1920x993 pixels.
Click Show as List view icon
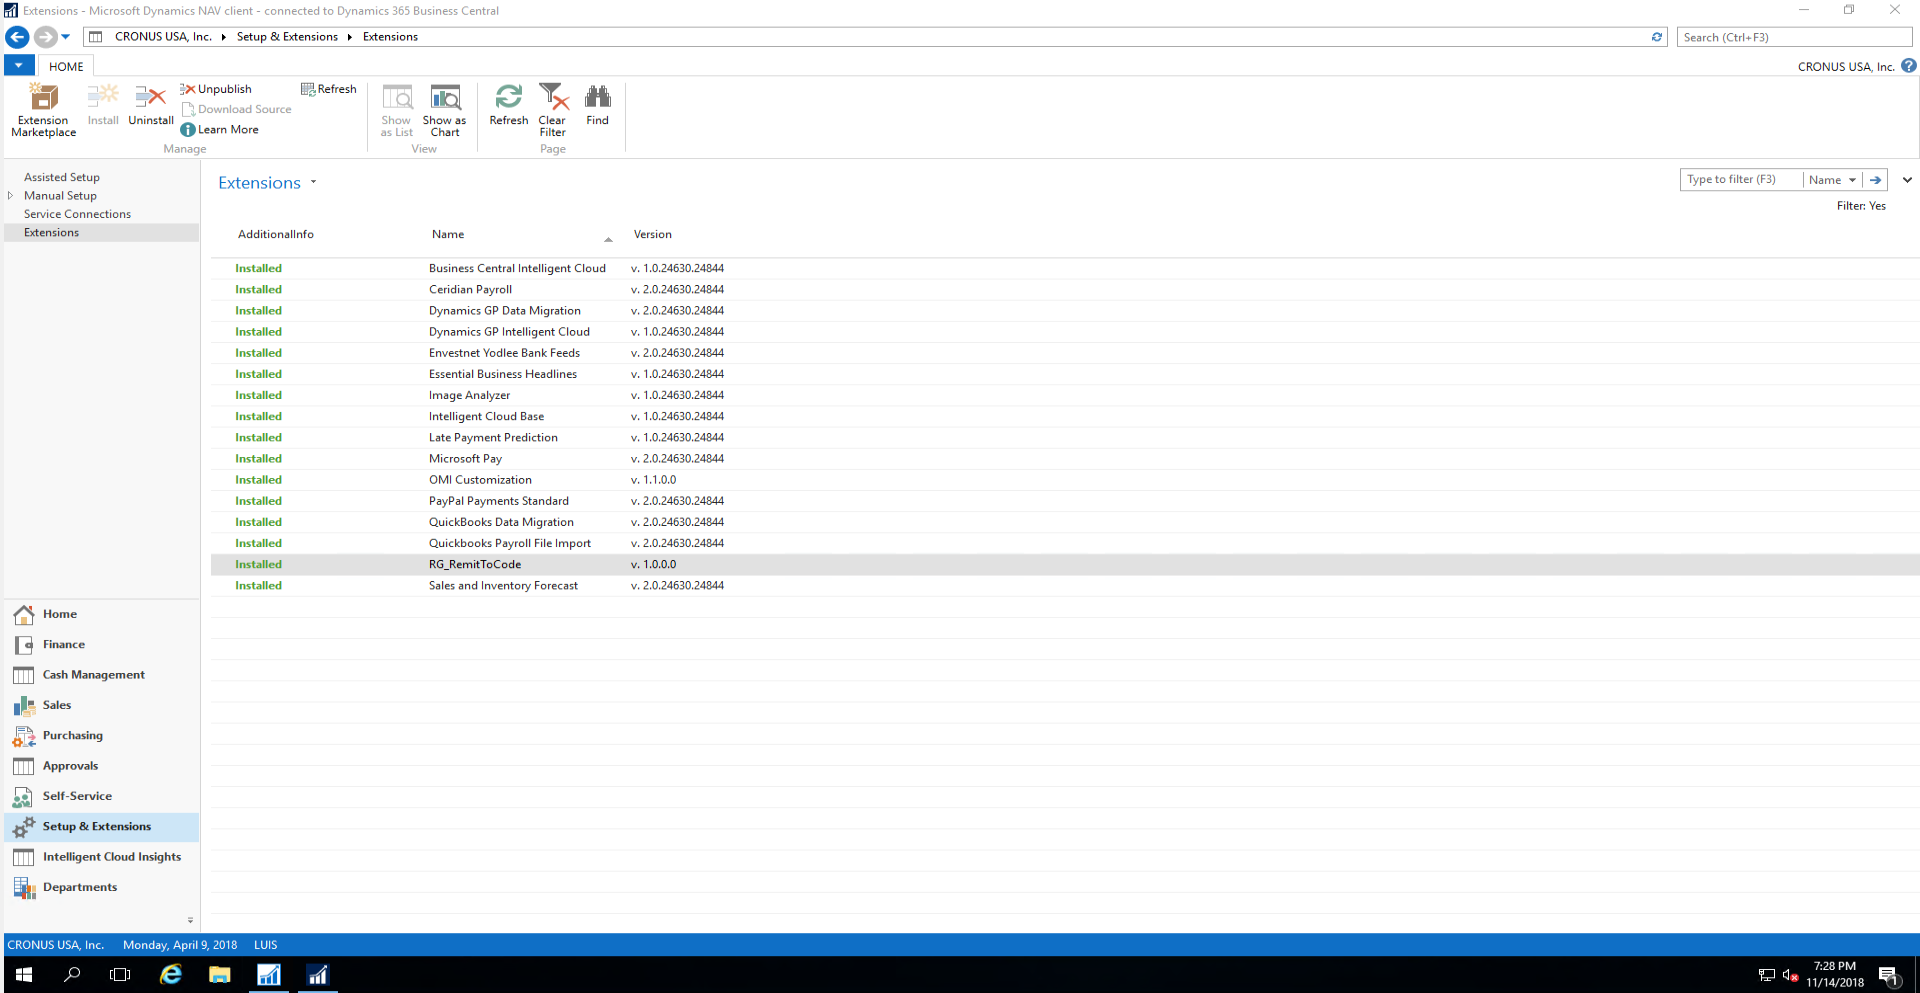pos(397,110)
